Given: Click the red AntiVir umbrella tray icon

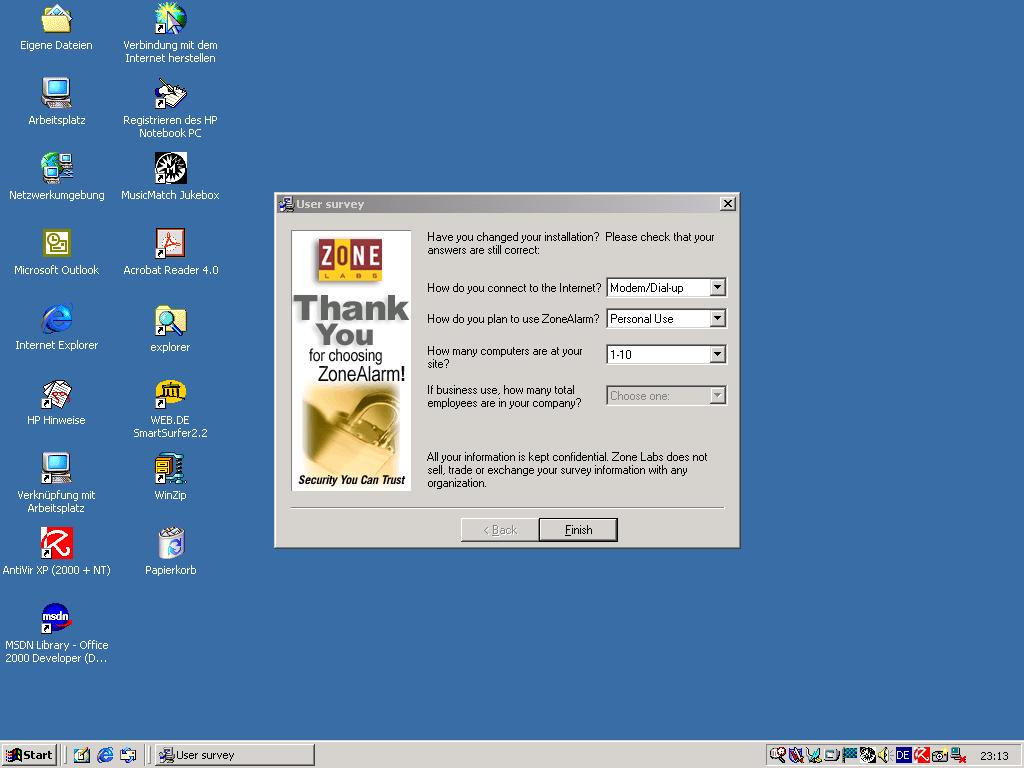Looking at the screenshot, I should click(921, 755).
